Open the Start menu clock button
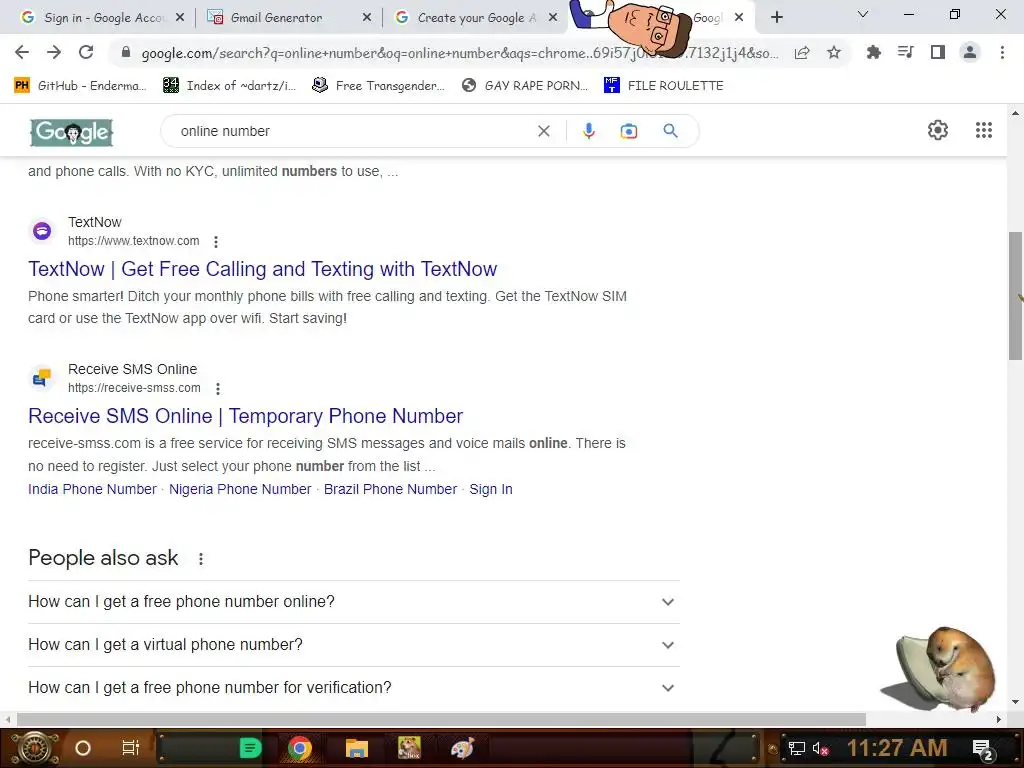The height and width of the screenshot is (768, 1024). [x=34, y=748]
